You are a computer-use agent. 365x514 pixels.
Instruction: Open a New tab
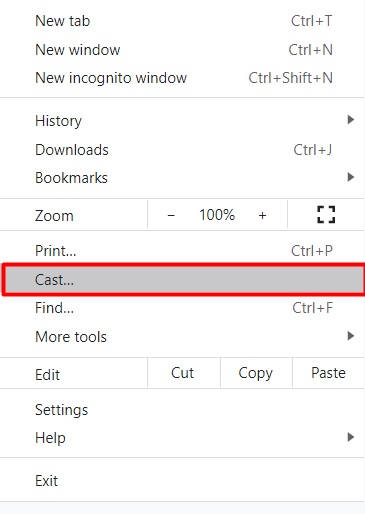point(182,21)
